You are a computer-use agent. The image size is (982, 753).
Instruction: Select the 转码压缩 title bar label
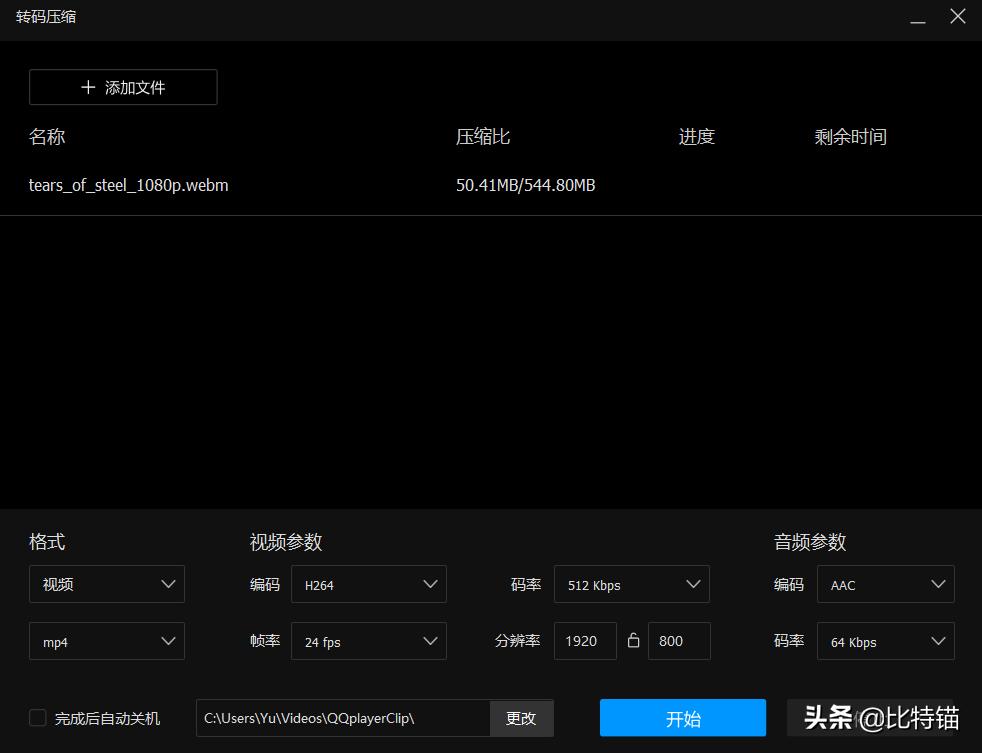coord(45,16)
